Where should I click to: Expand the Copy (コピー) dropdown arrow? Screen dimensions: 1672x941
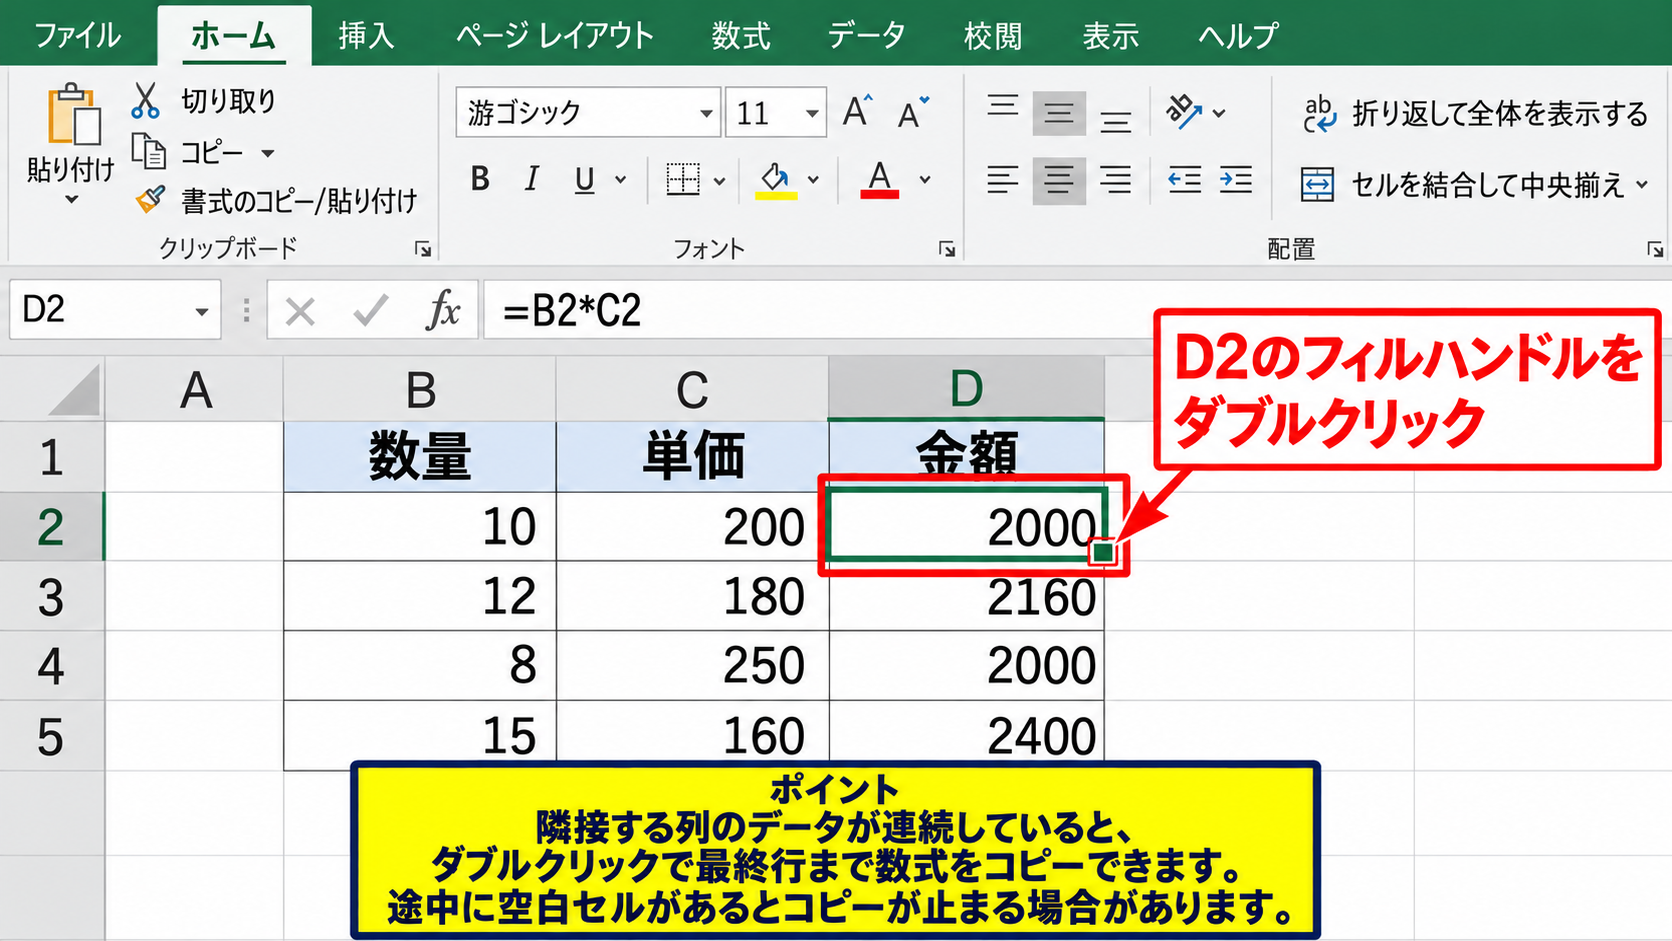pos(268,153)
